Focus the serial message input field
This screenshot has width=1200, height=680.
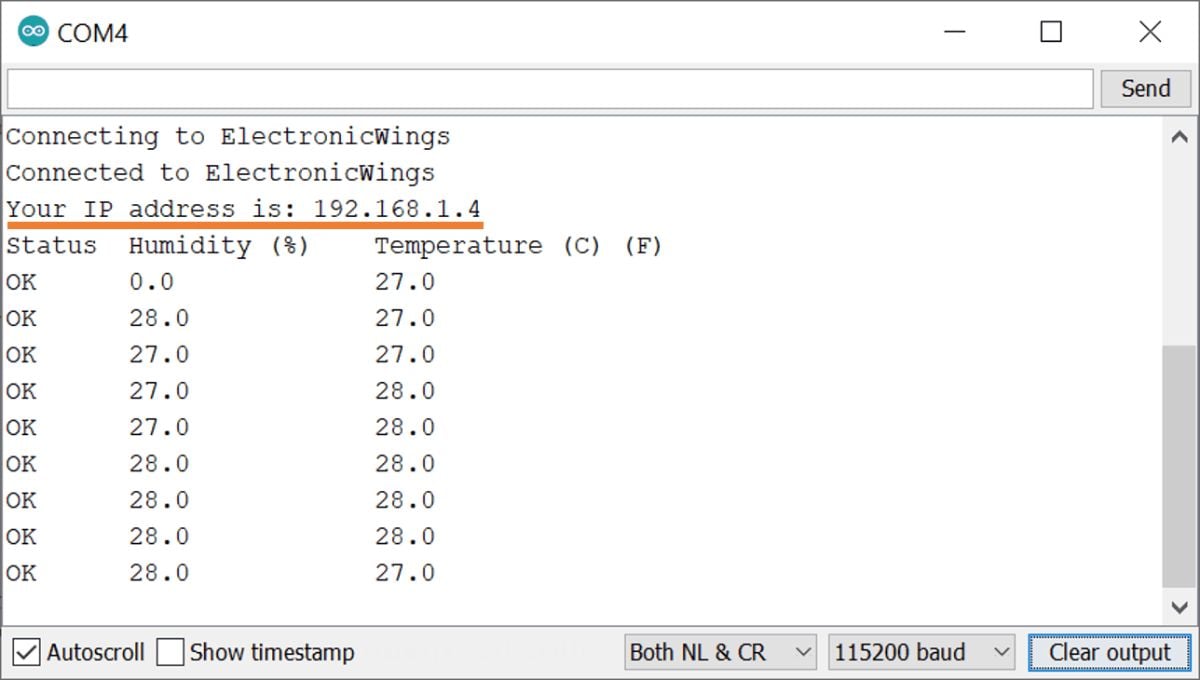point(549,89)
